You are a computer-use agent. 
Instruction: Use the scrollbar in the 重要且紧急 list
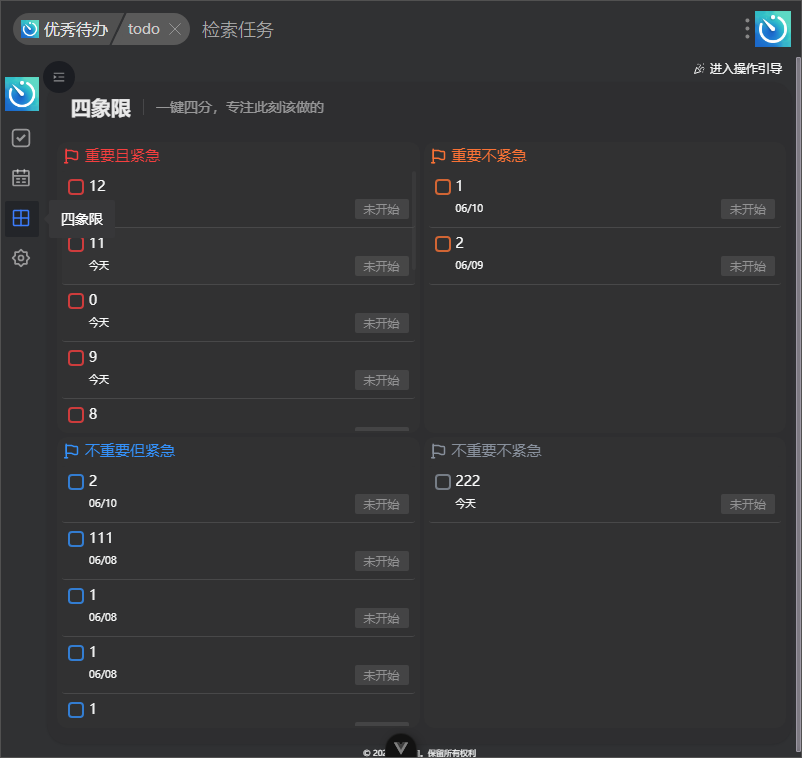[x=414, y=220]
